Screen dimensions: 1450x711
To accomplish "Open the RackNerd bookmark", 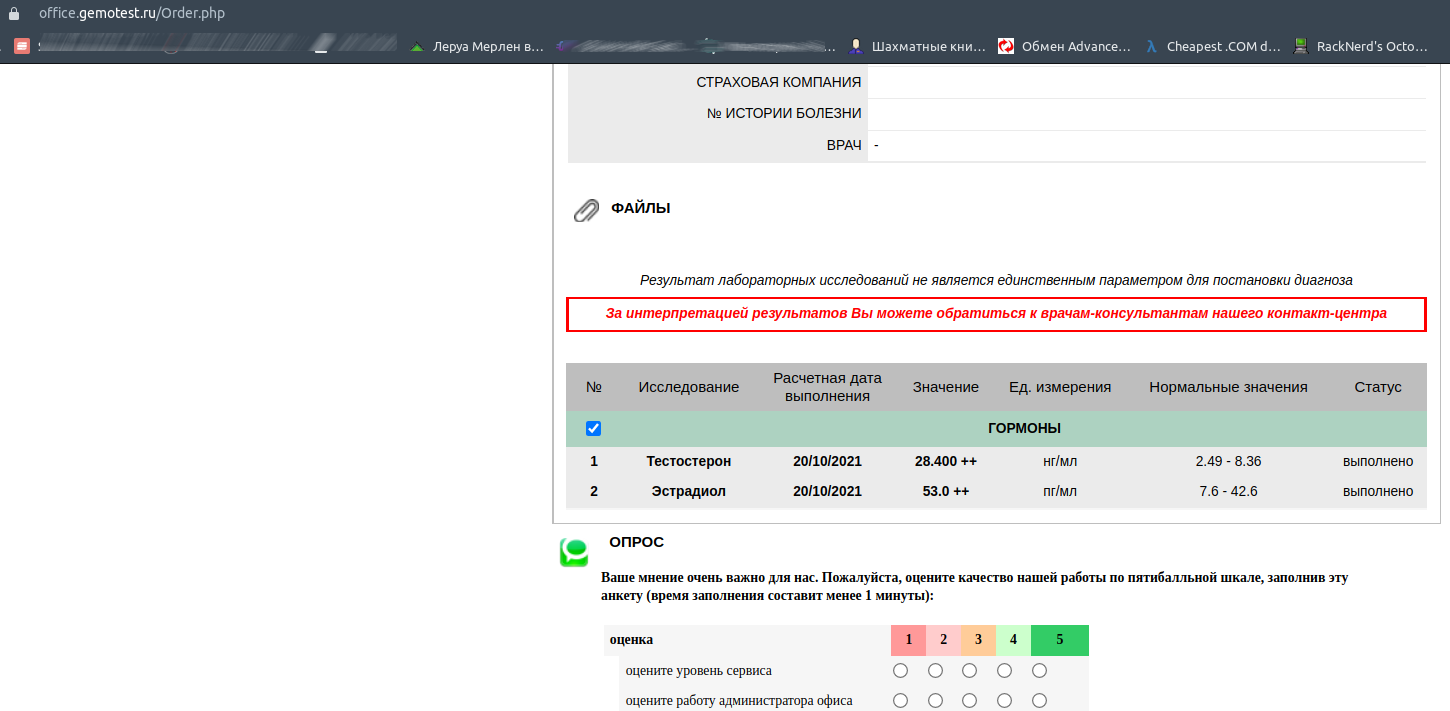I will [x=1361, y=46].
